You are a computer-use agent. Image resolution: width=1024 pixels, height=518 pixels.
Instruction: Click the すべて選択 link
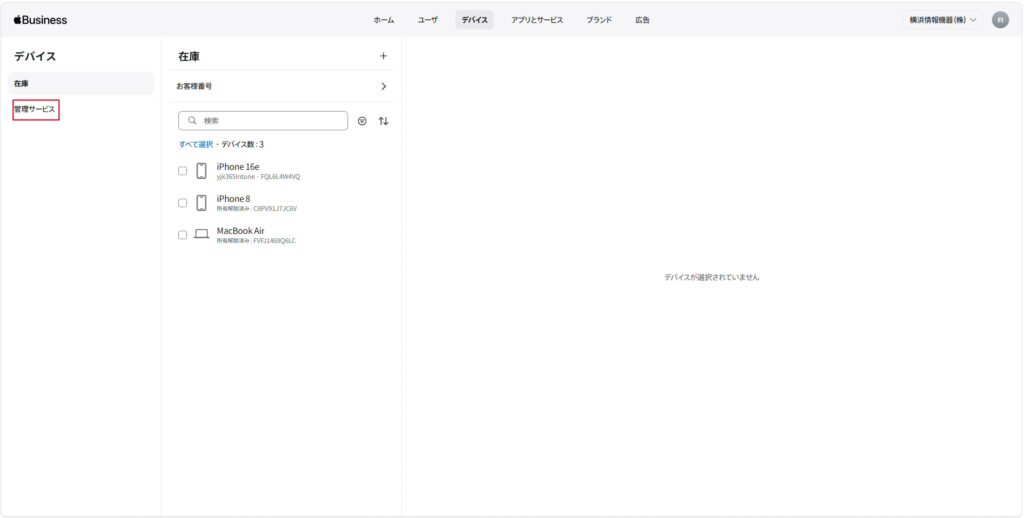(196, 144)
